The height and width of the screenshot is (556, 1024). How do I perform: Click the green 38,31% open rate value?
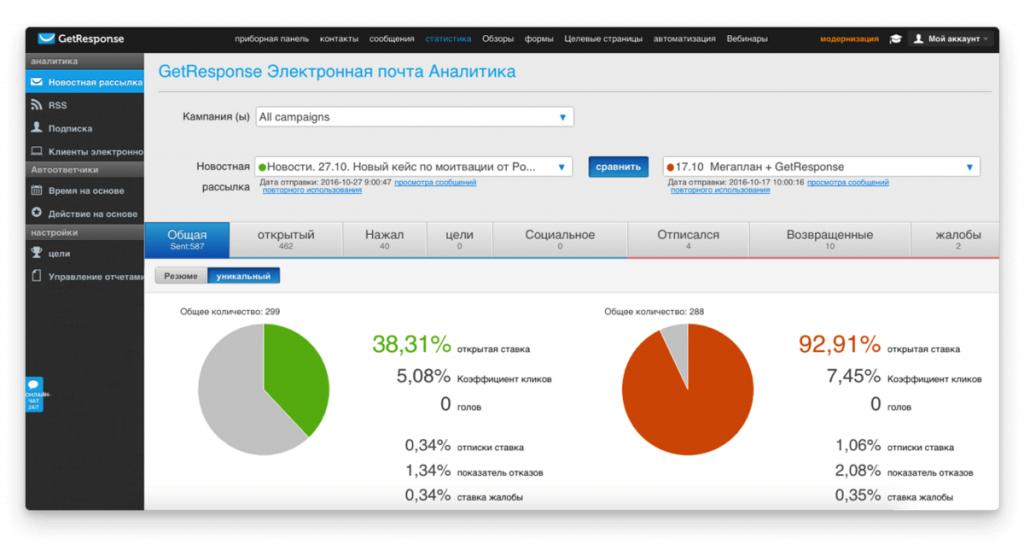tap(411, 344)
